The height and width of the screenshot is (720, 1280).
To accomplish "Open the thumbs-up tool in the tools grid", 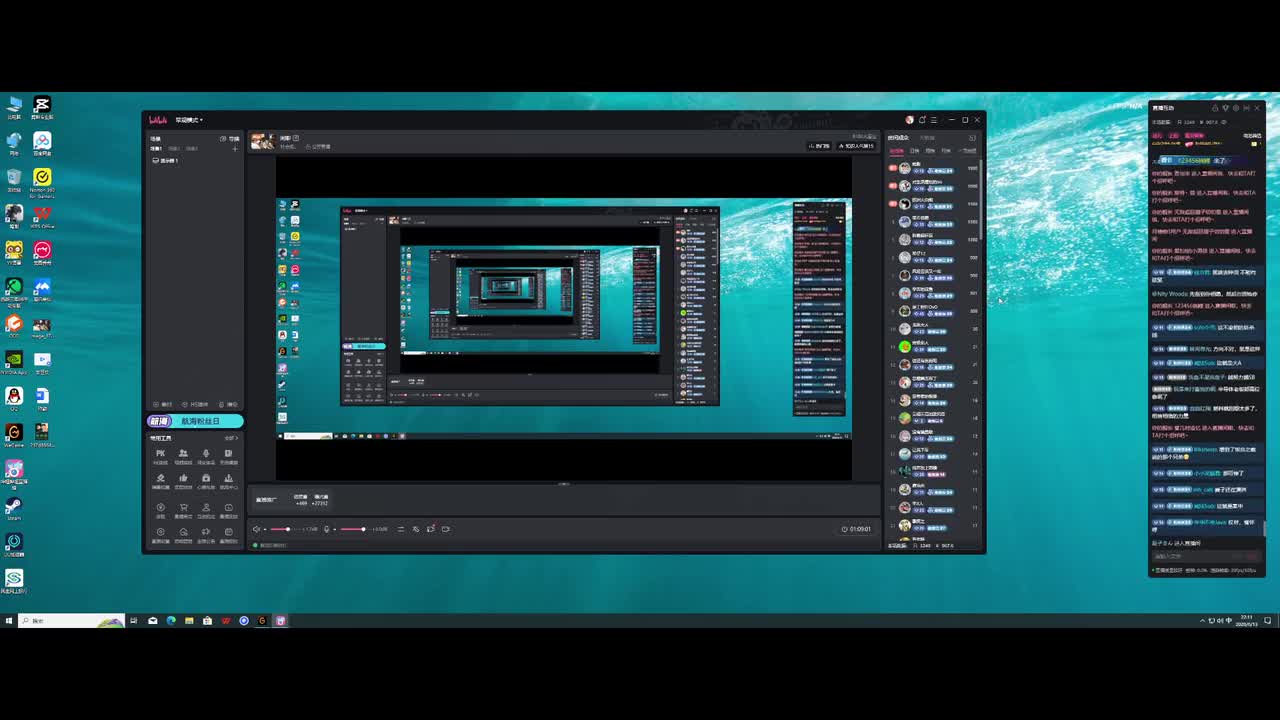I will [183, 480].
